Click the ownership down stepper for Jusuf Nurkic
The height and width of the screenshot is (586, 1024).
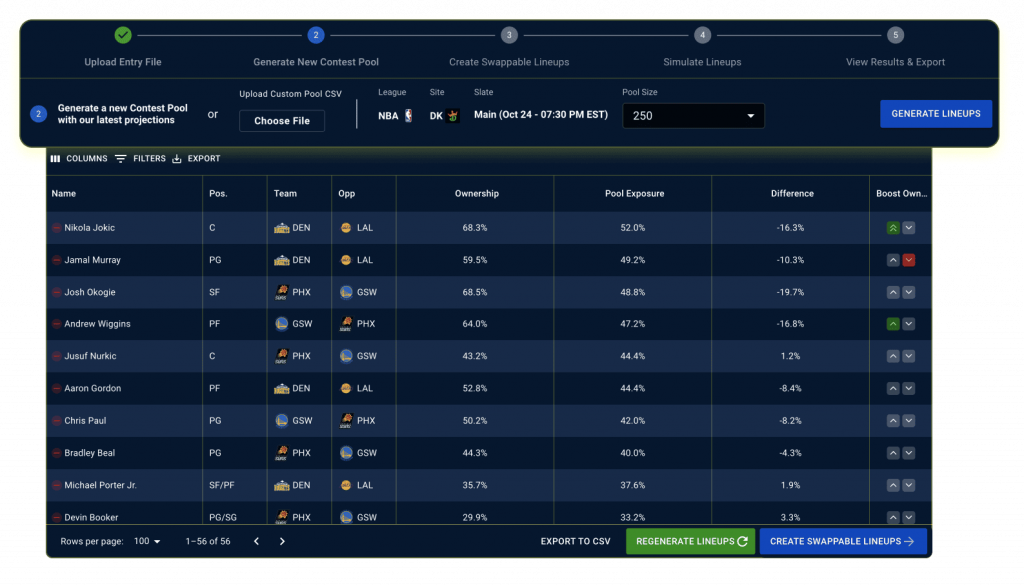tap(907, 356)
